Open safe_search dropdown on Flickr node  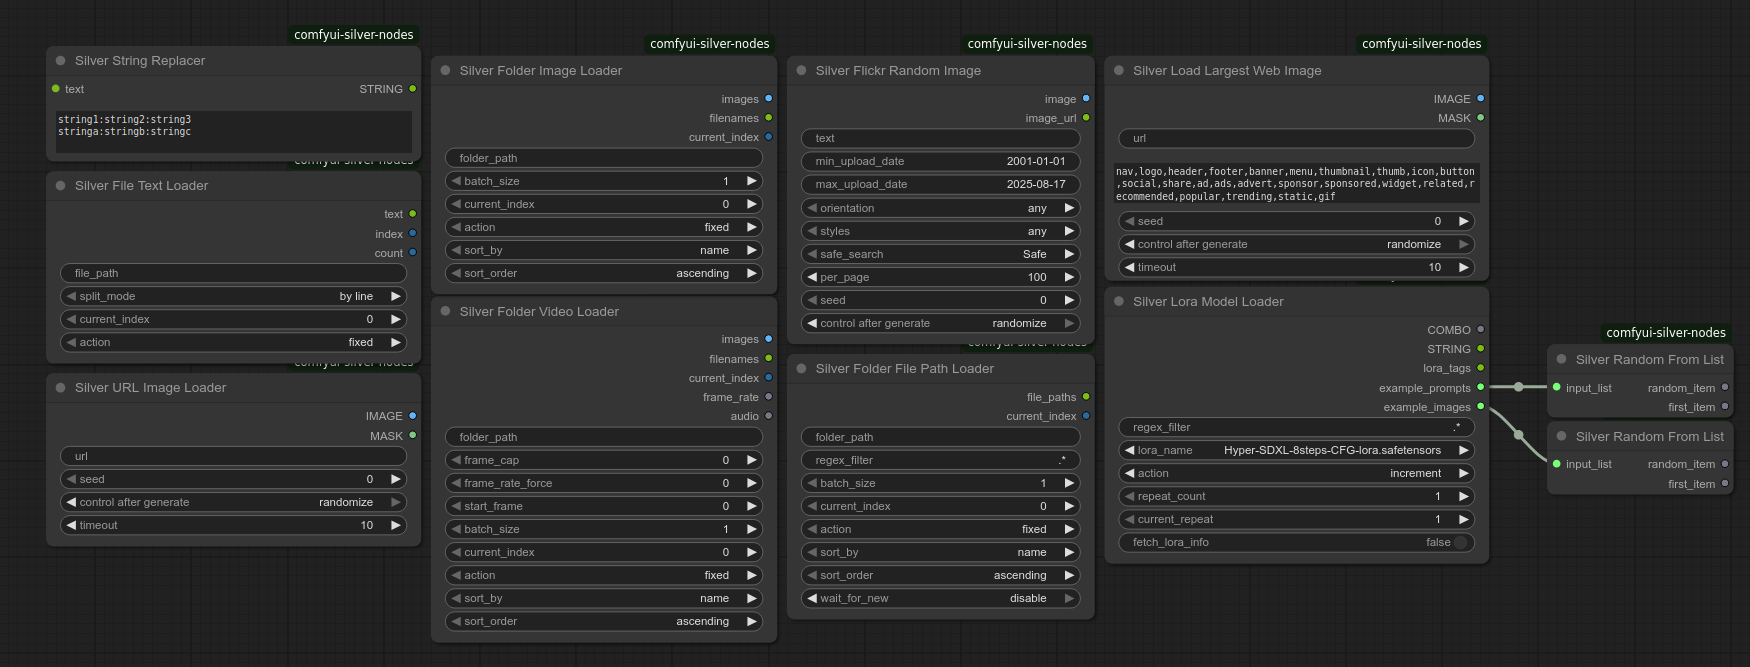941,255
